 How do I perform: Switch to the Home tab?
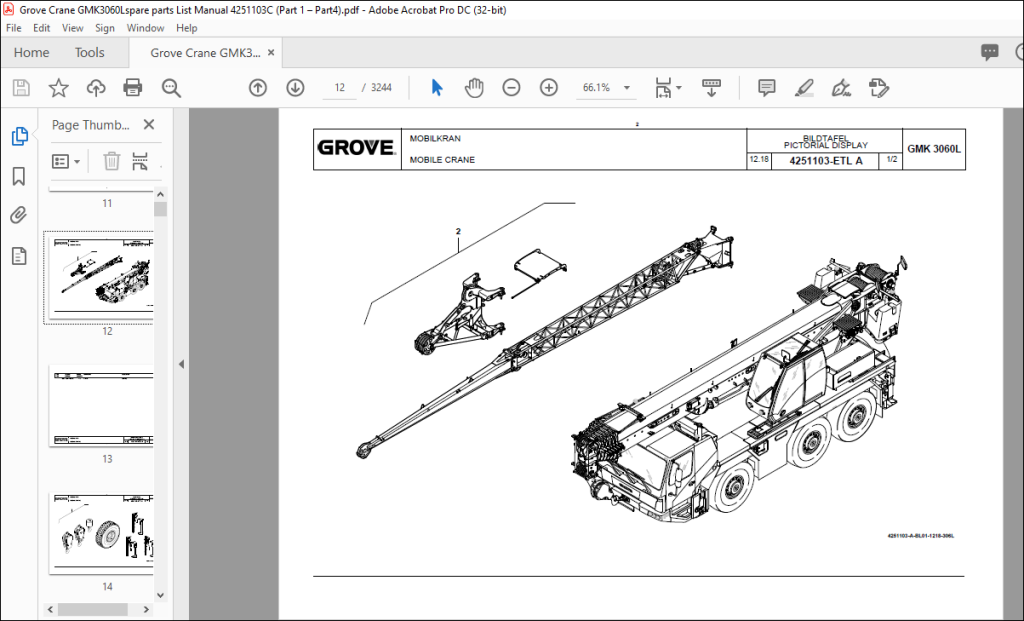31,52
